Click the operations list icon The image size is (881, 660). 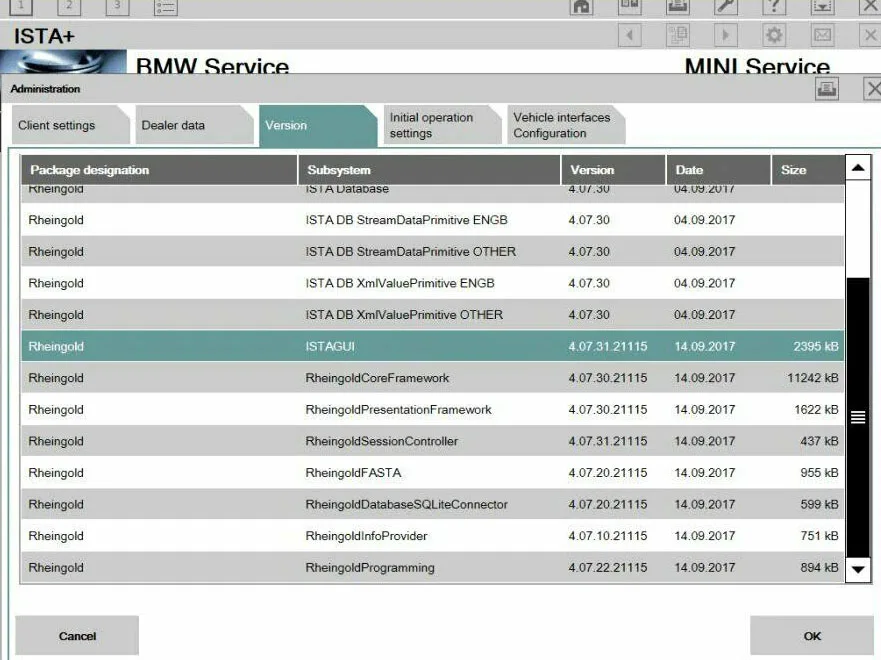pyautogui.click(x=166, y=7)
